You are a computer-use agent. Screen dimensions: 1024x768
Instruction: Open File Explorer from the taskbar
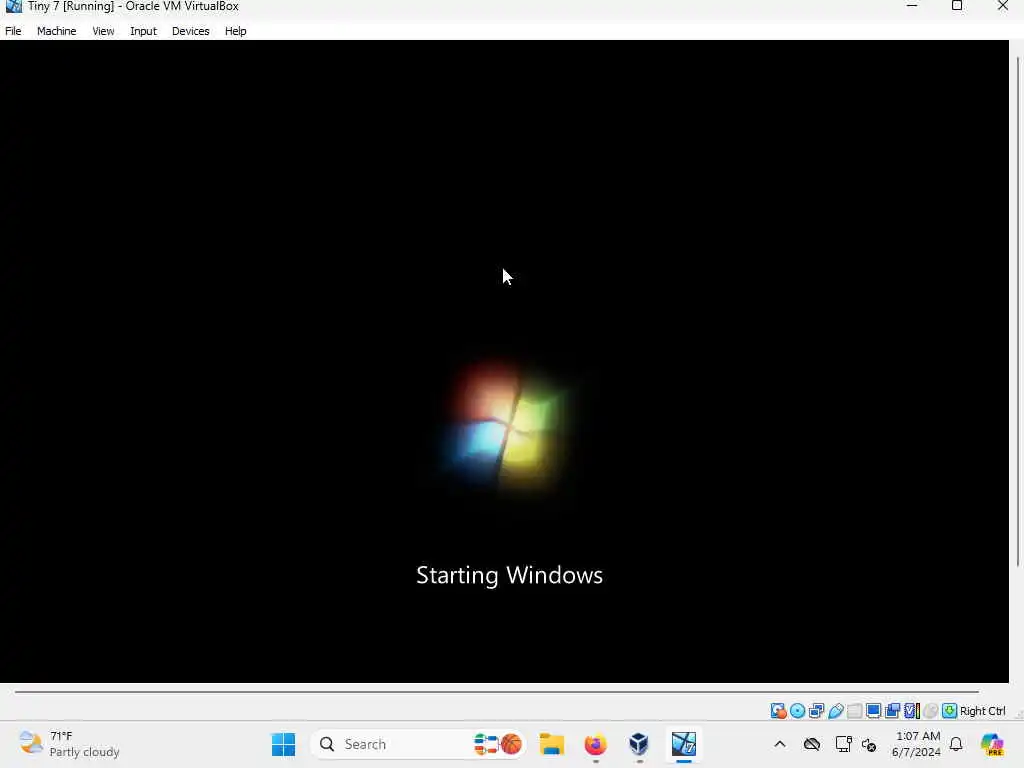click(x=552, y=744)
